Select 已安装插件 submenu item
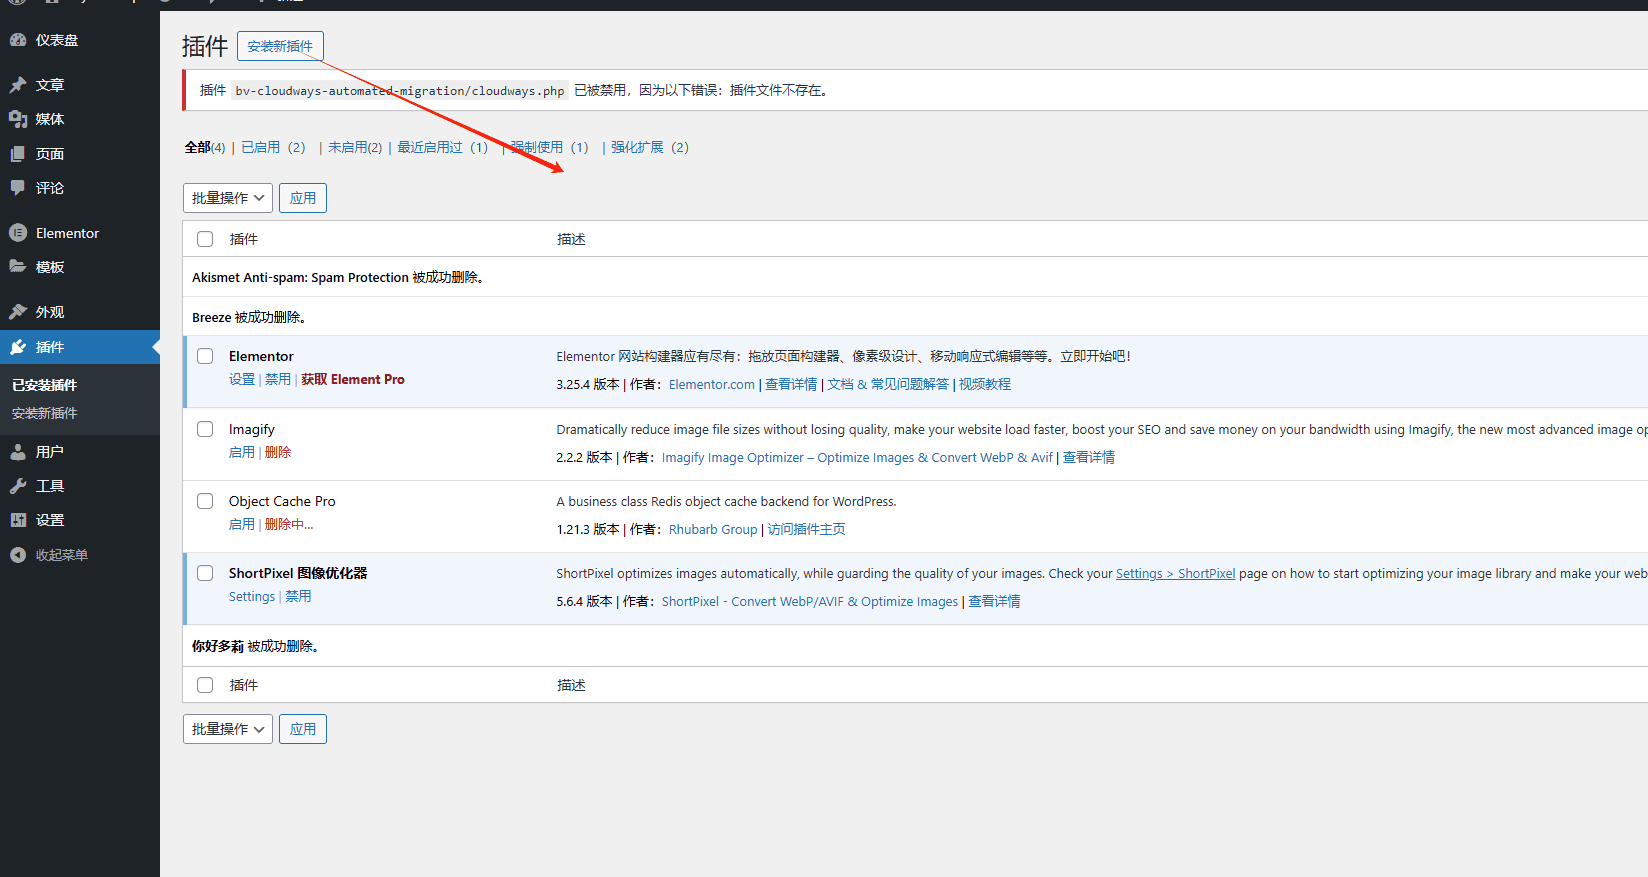Viewport: 1648px width, 877px height. 44,385
